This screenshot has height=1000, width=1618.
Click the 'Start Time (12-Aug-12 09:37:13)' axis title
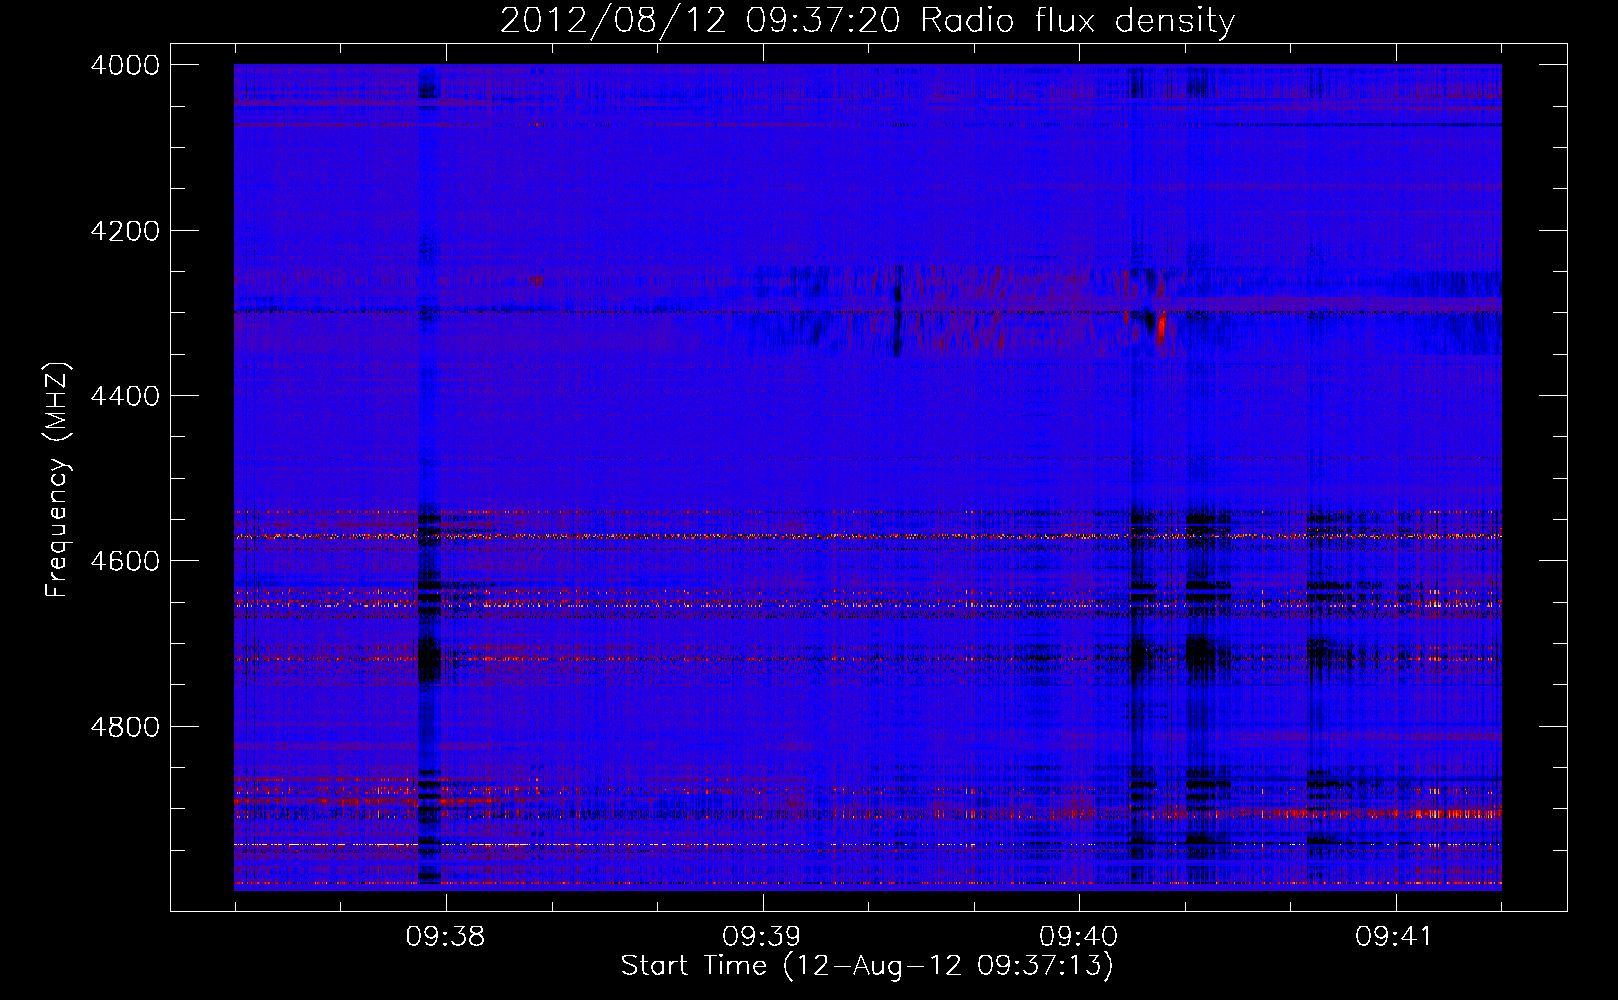pos(867,966)
